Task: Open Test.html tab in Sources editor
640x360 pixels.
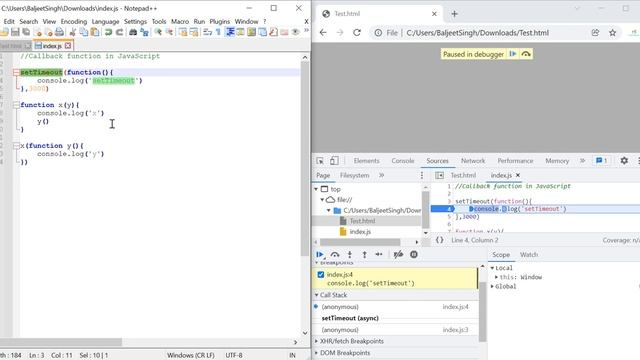Action: point(463,175)
